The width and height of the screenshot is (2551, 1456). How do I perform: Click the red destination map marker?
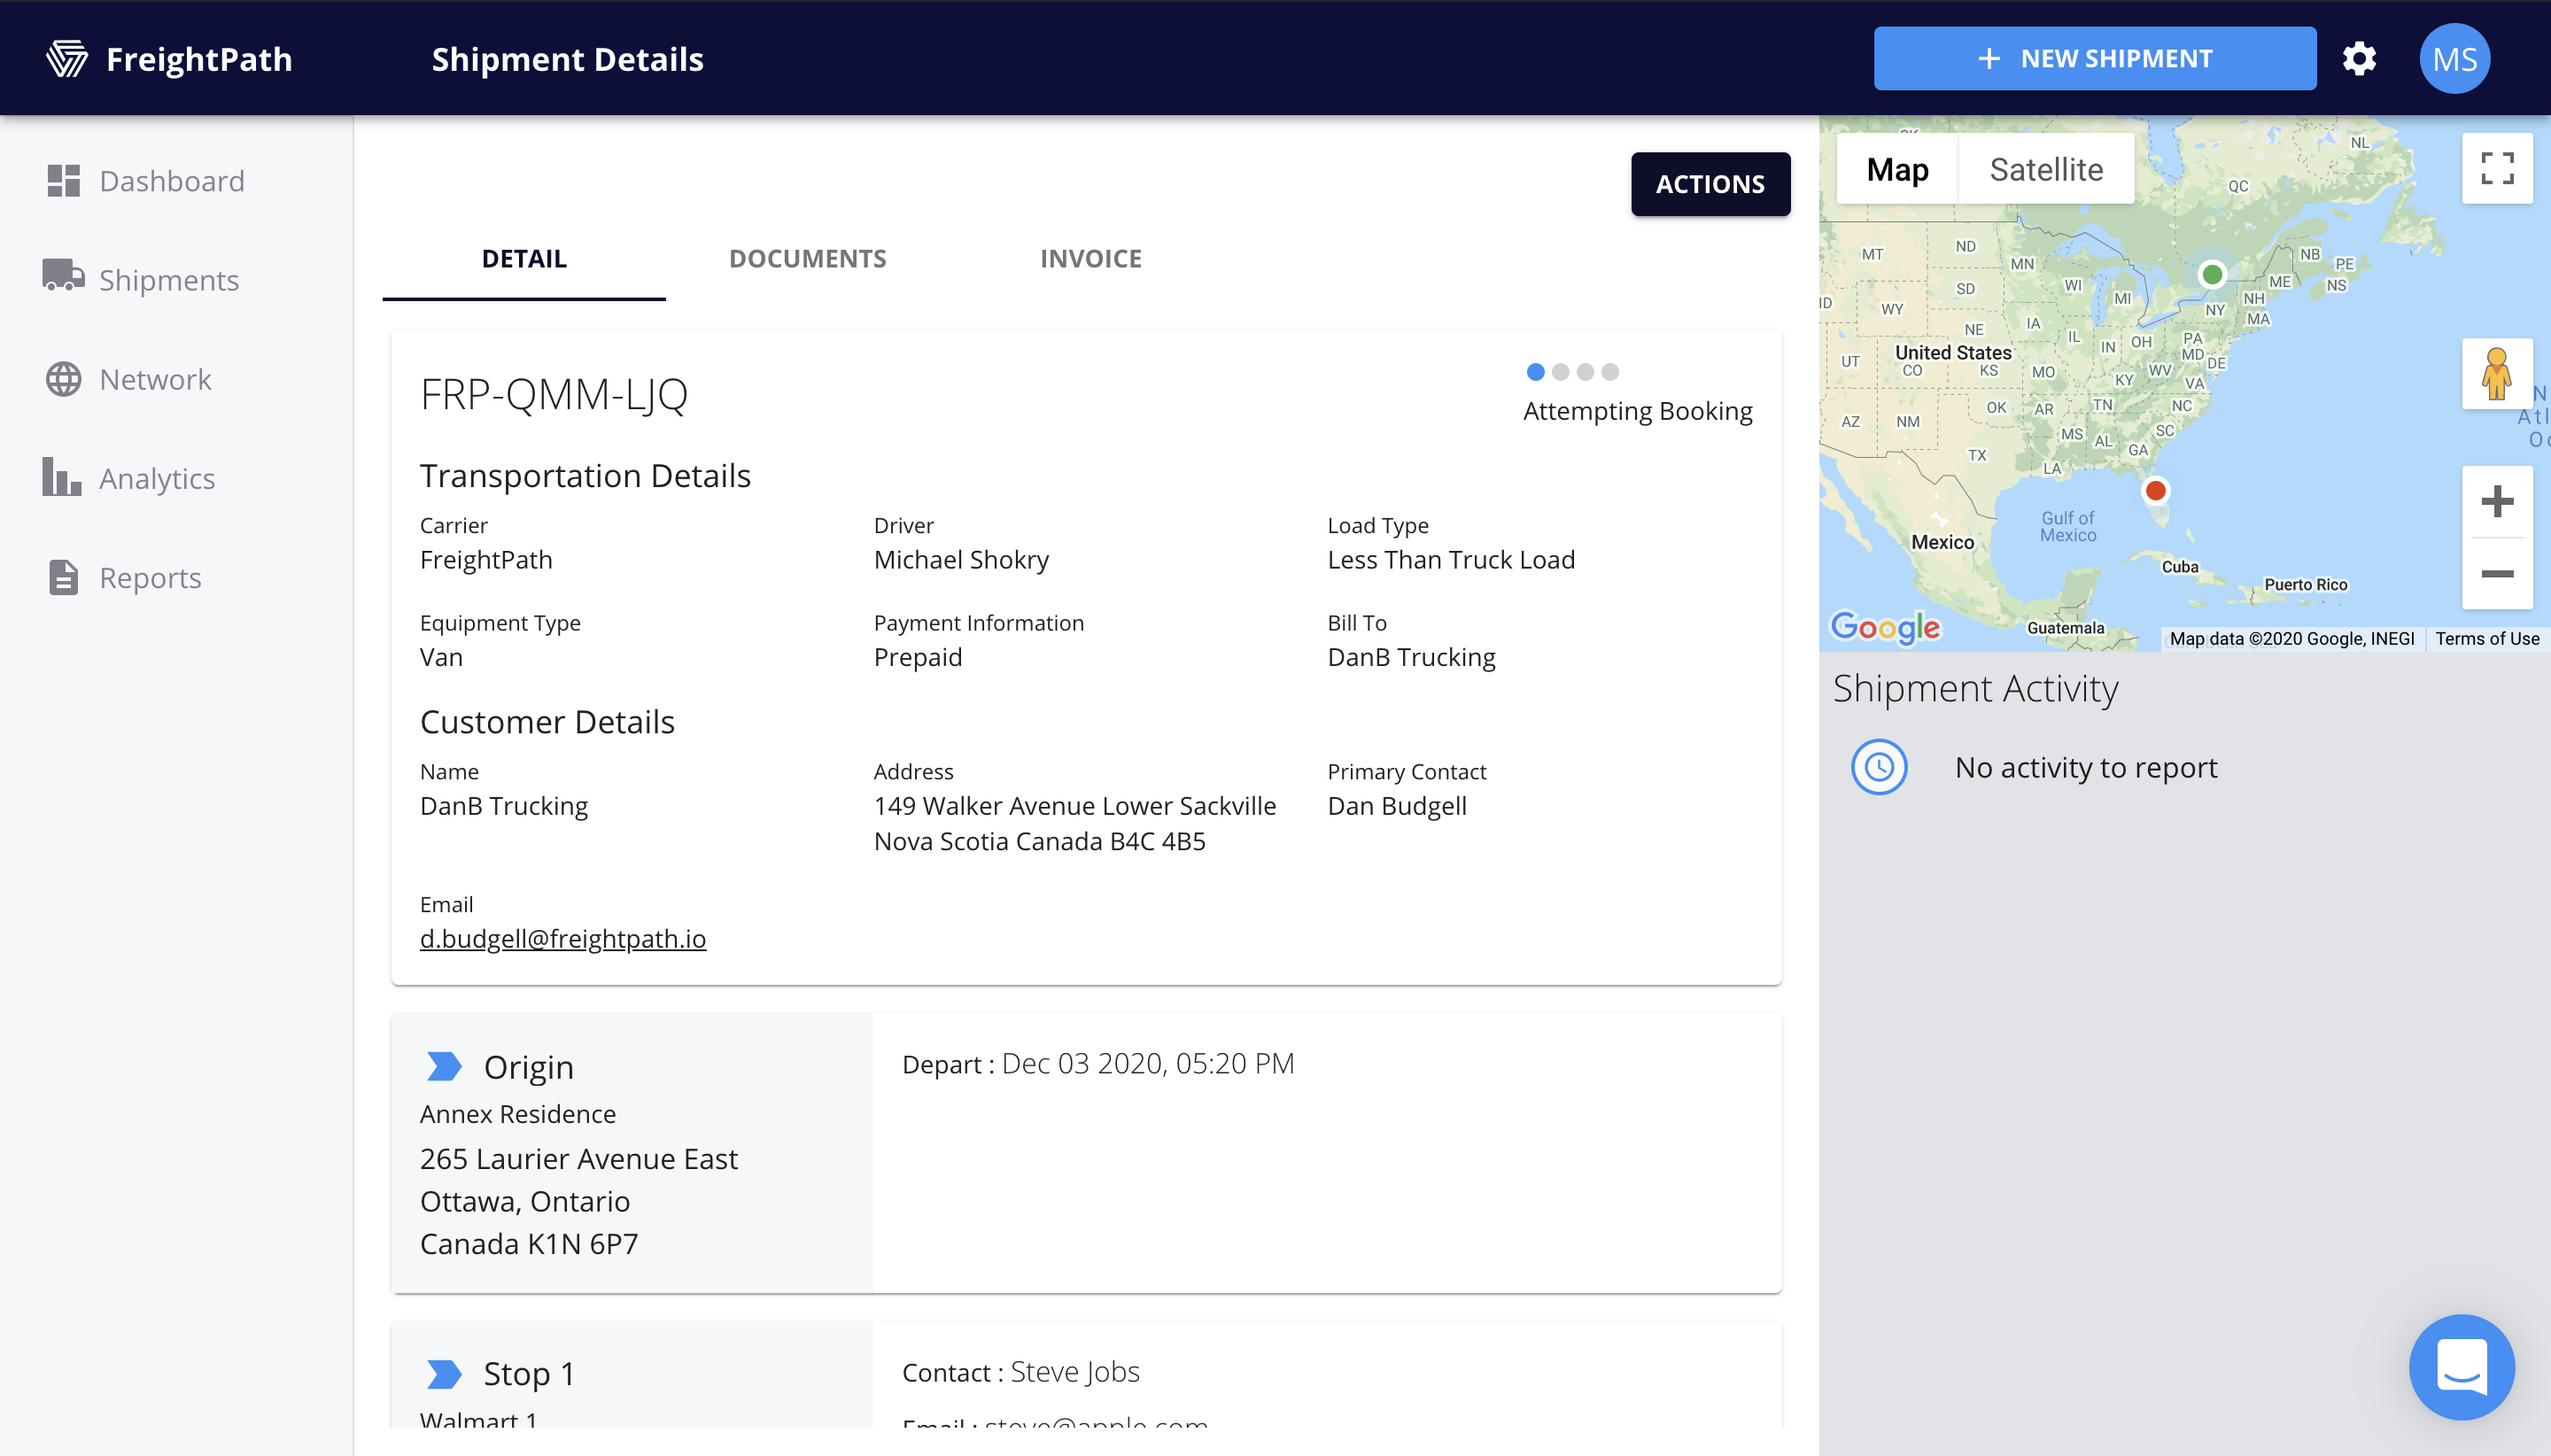pyautogui.click(x=2155, y=491)
